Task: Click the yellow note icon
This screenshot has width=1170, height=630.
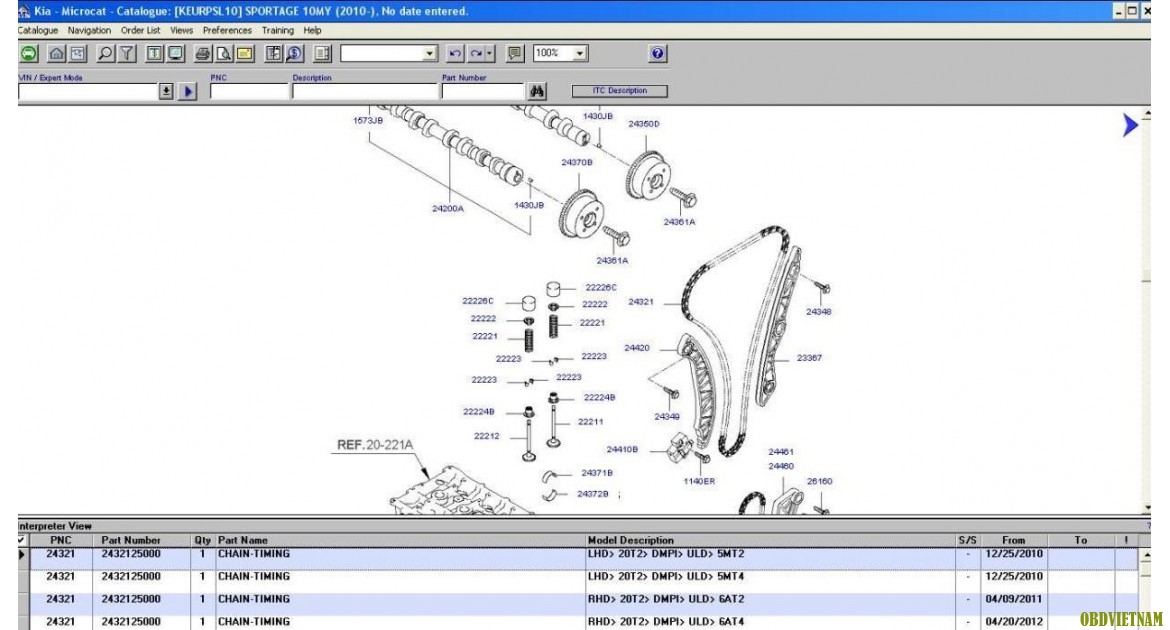Action: pyautogui.click(x=245, y=54)
